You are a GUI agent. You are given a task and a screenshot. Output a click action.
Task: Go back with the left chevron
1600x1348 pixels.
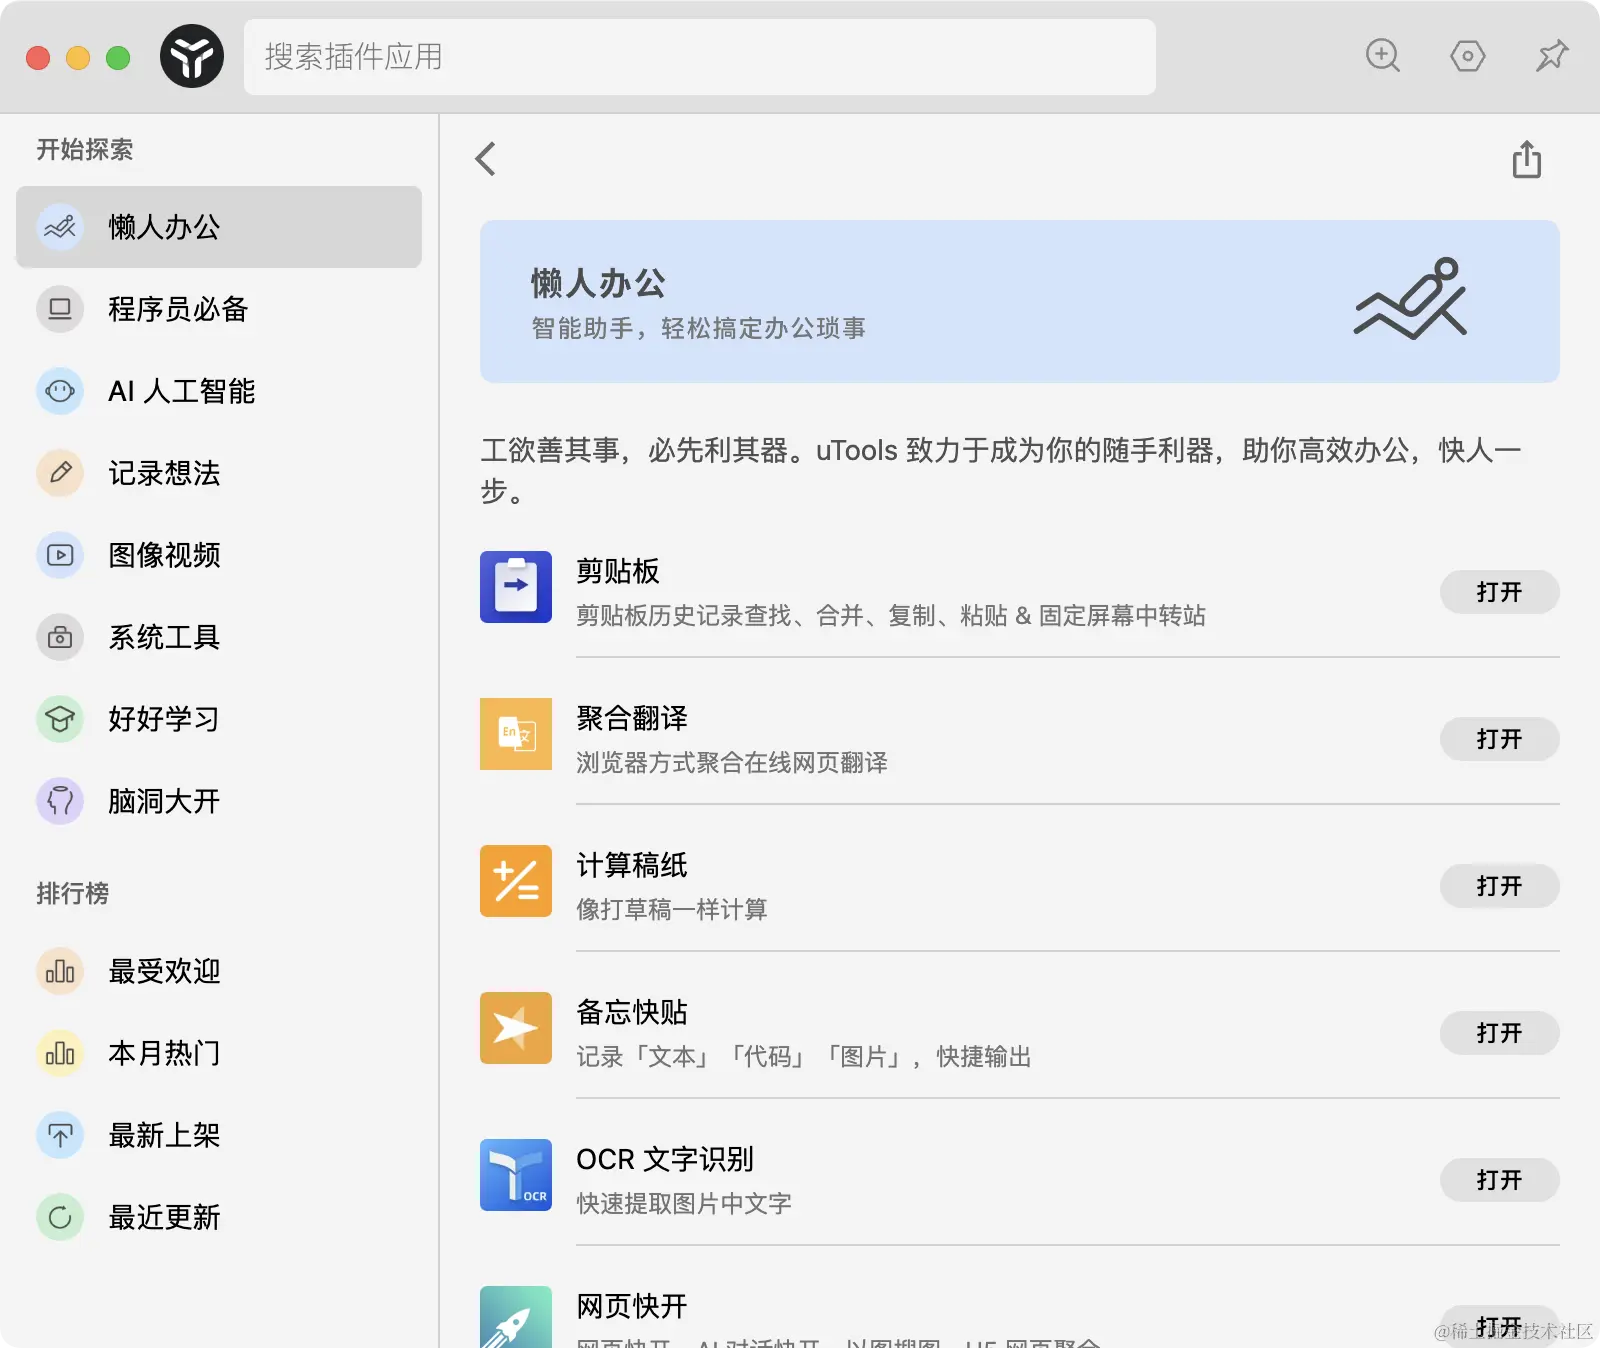click(486, 159)
